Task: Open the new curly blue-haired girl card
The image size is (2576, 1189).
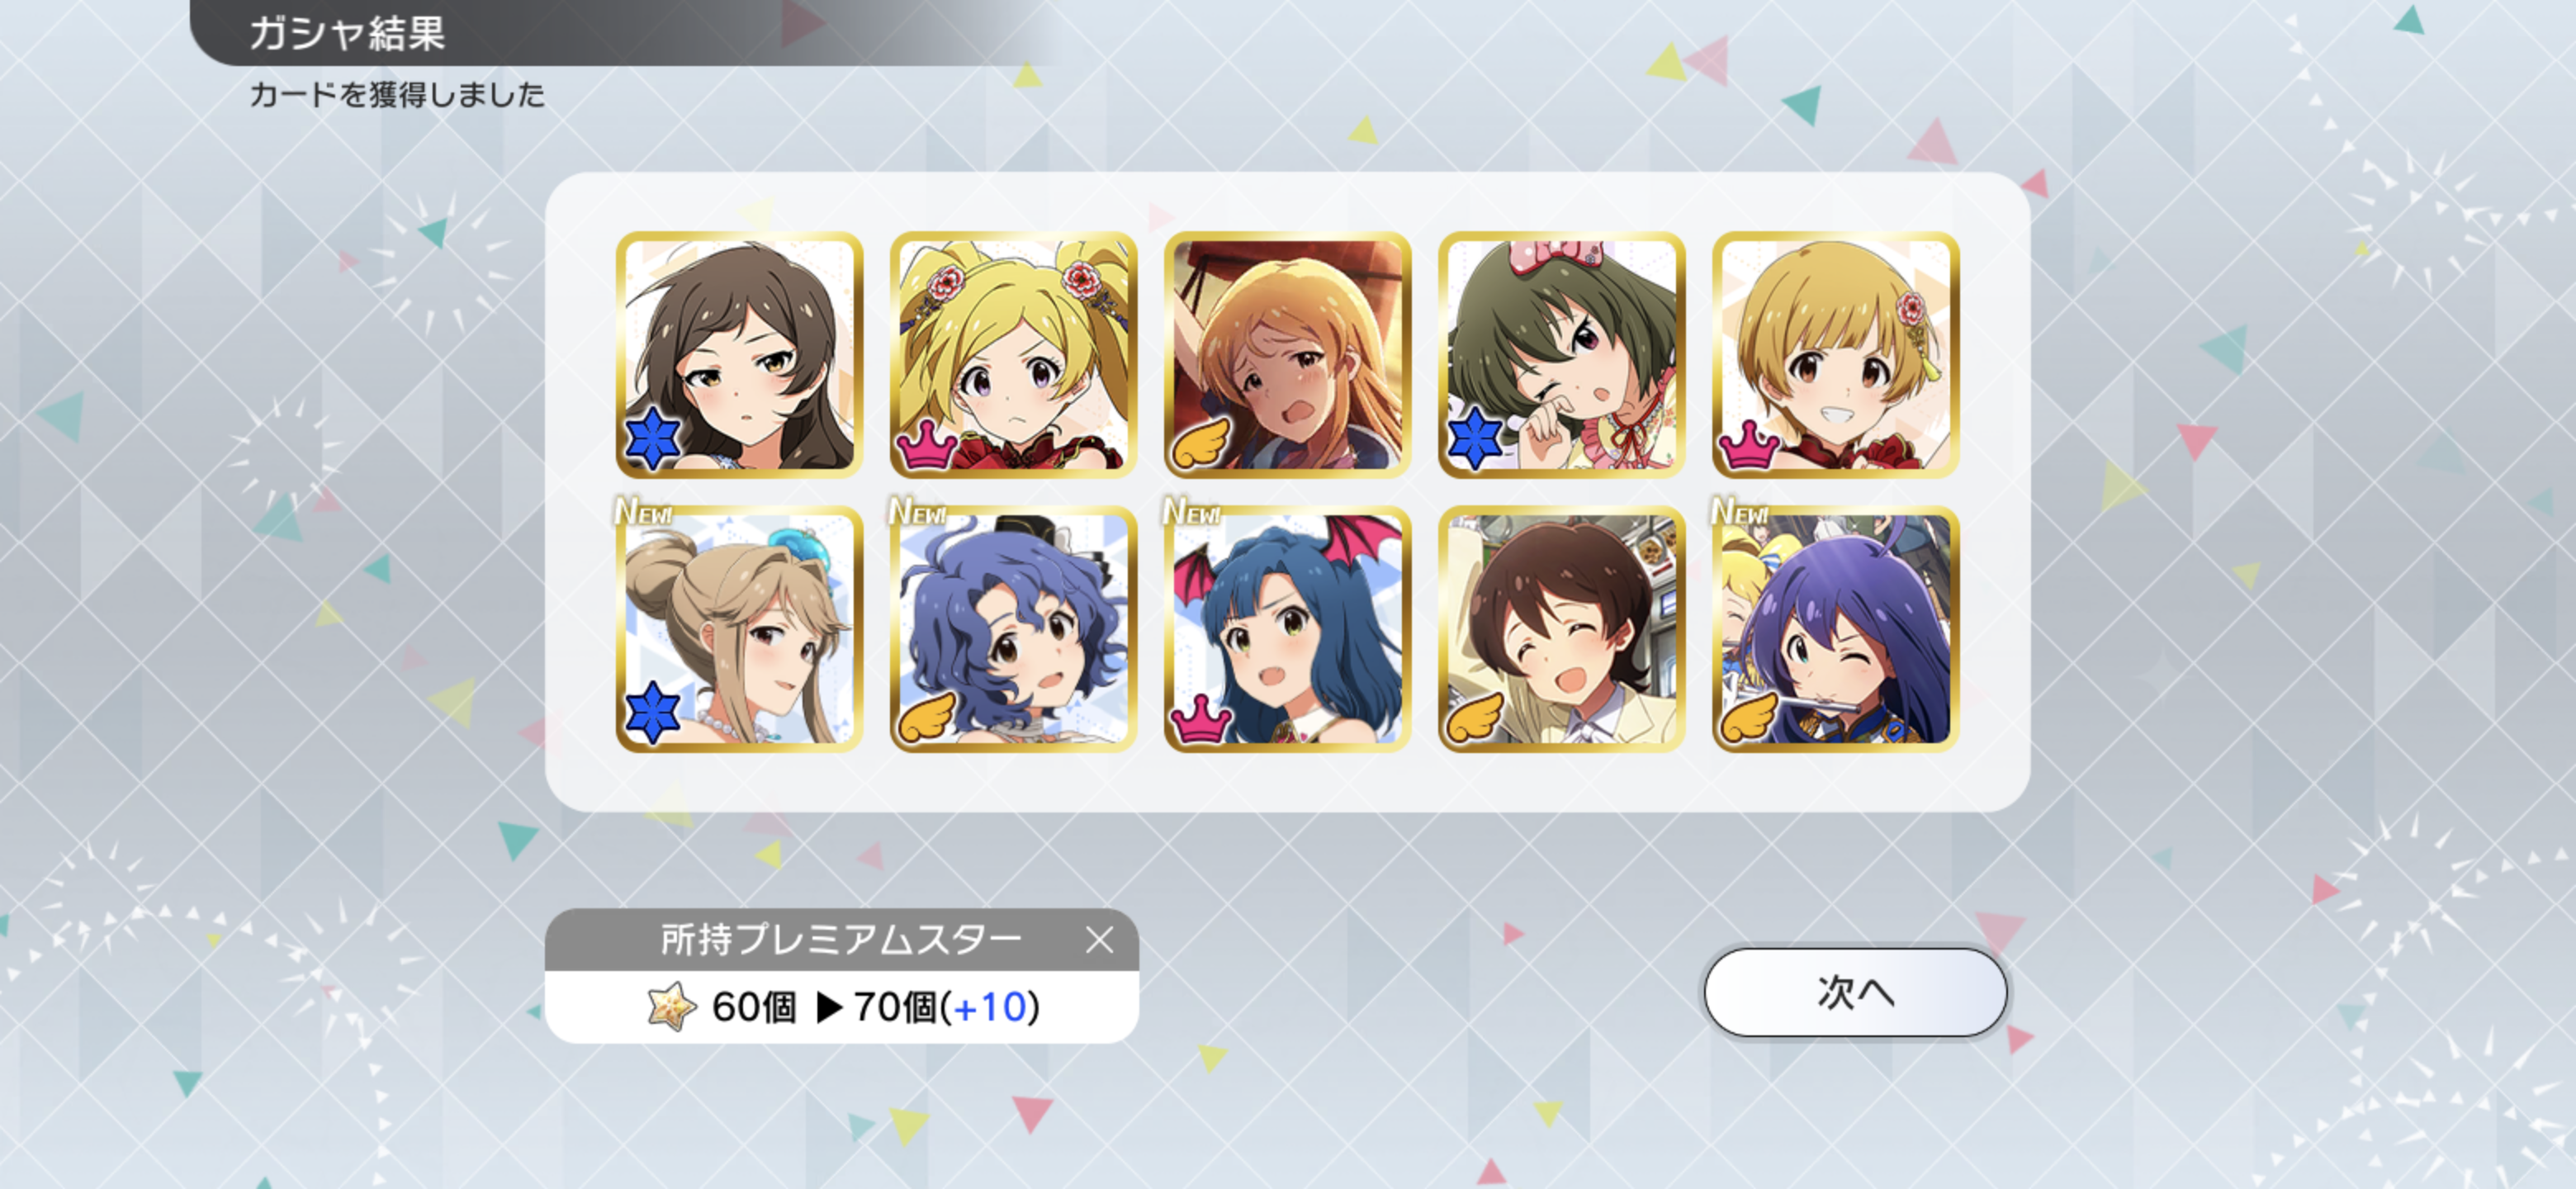Action: [1013, 629]
